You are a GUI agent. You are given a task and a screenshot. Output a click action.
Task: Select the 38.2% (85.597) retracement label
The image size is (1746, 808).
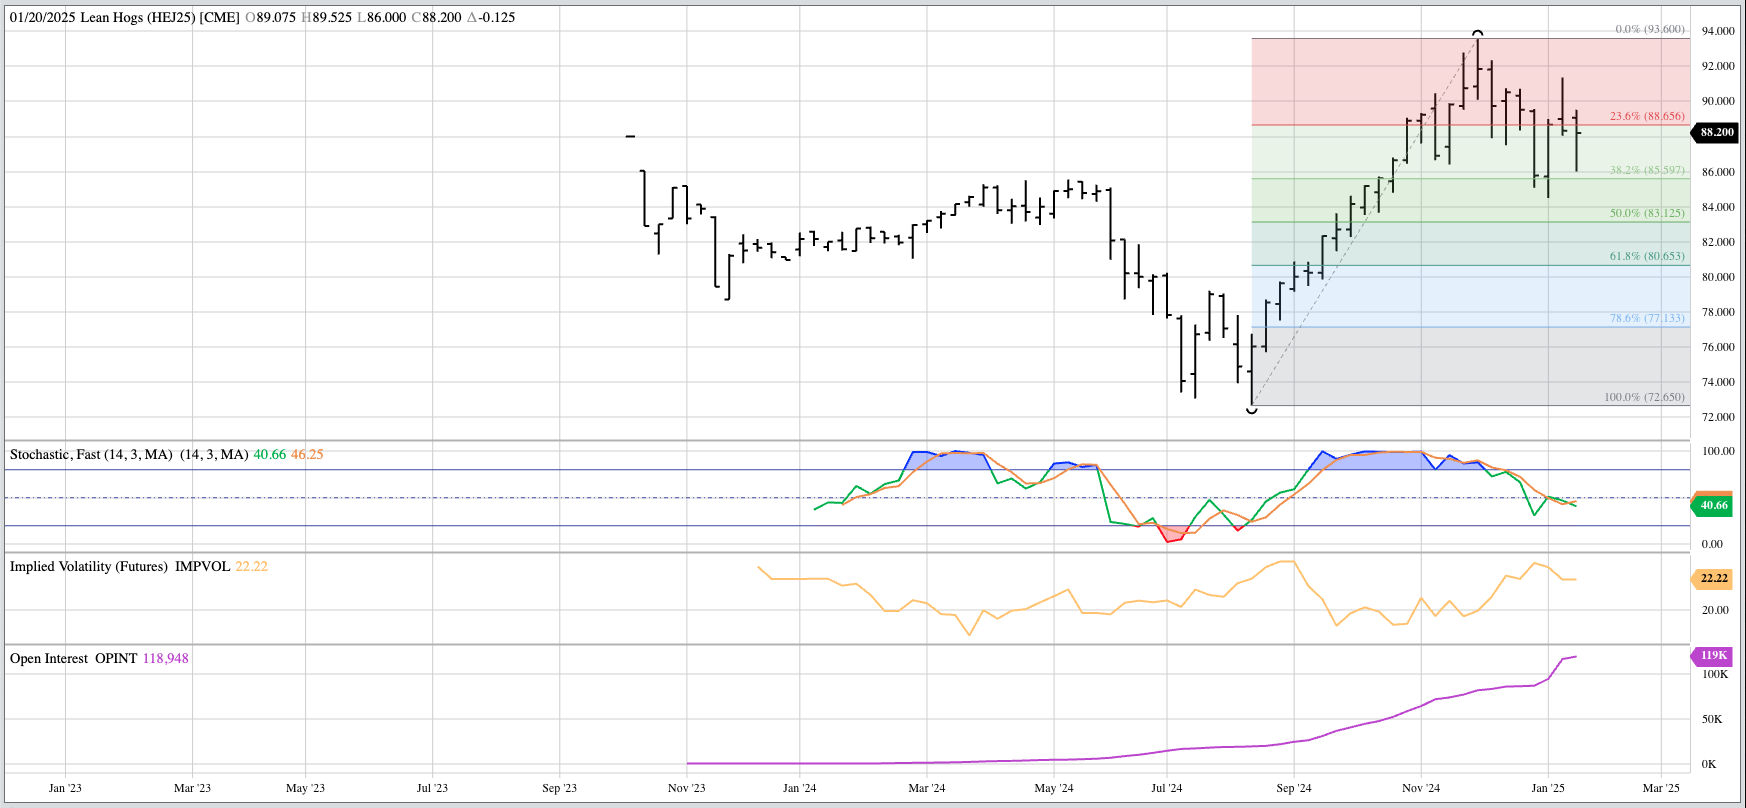click(1646, 170)
